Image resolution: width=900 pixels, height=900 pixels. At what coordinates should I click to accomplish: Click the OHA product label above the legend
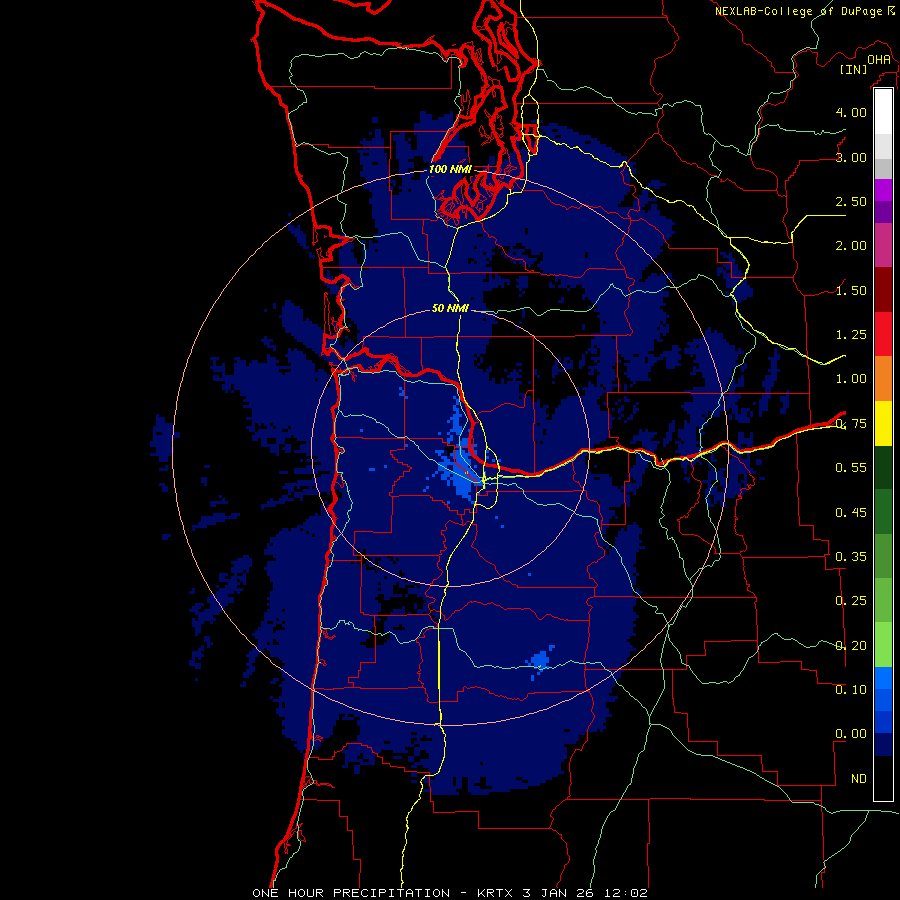(879, 59)
